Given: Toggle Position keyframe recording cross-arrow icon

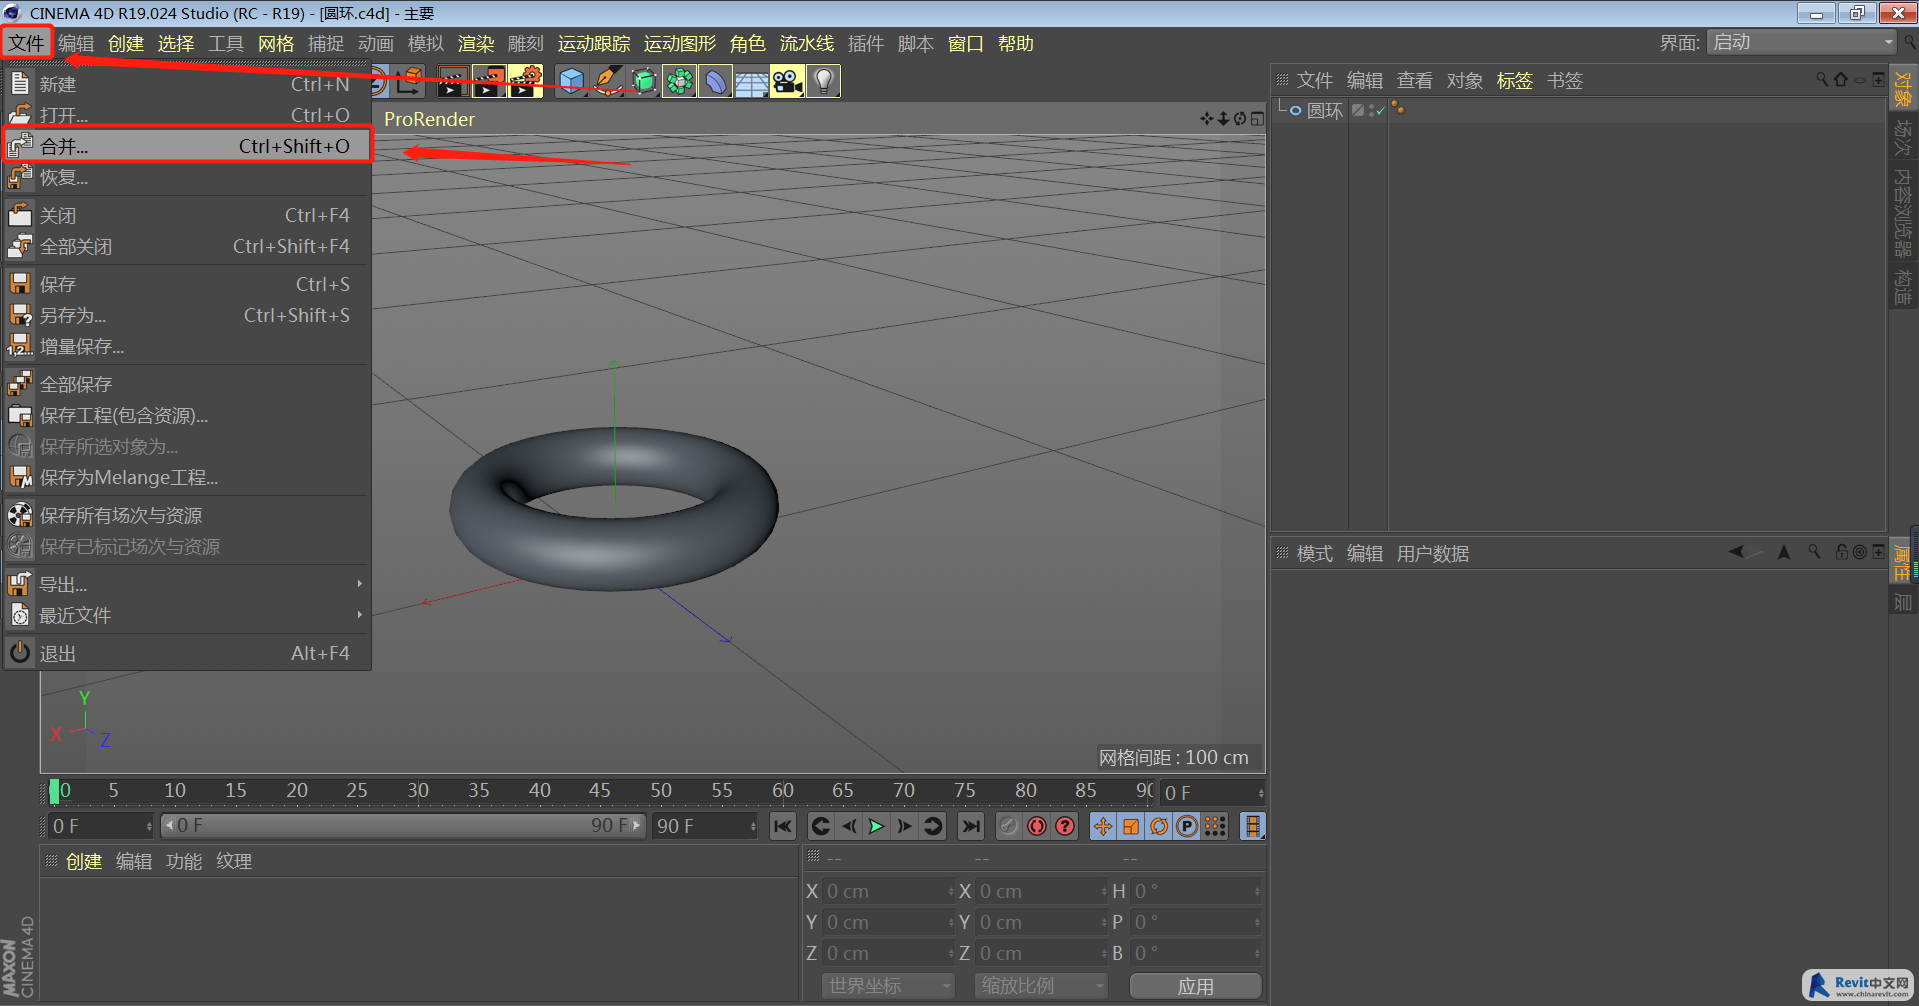Looking at the screenshot, I should pyautogui.click(x=1102, y=826).
